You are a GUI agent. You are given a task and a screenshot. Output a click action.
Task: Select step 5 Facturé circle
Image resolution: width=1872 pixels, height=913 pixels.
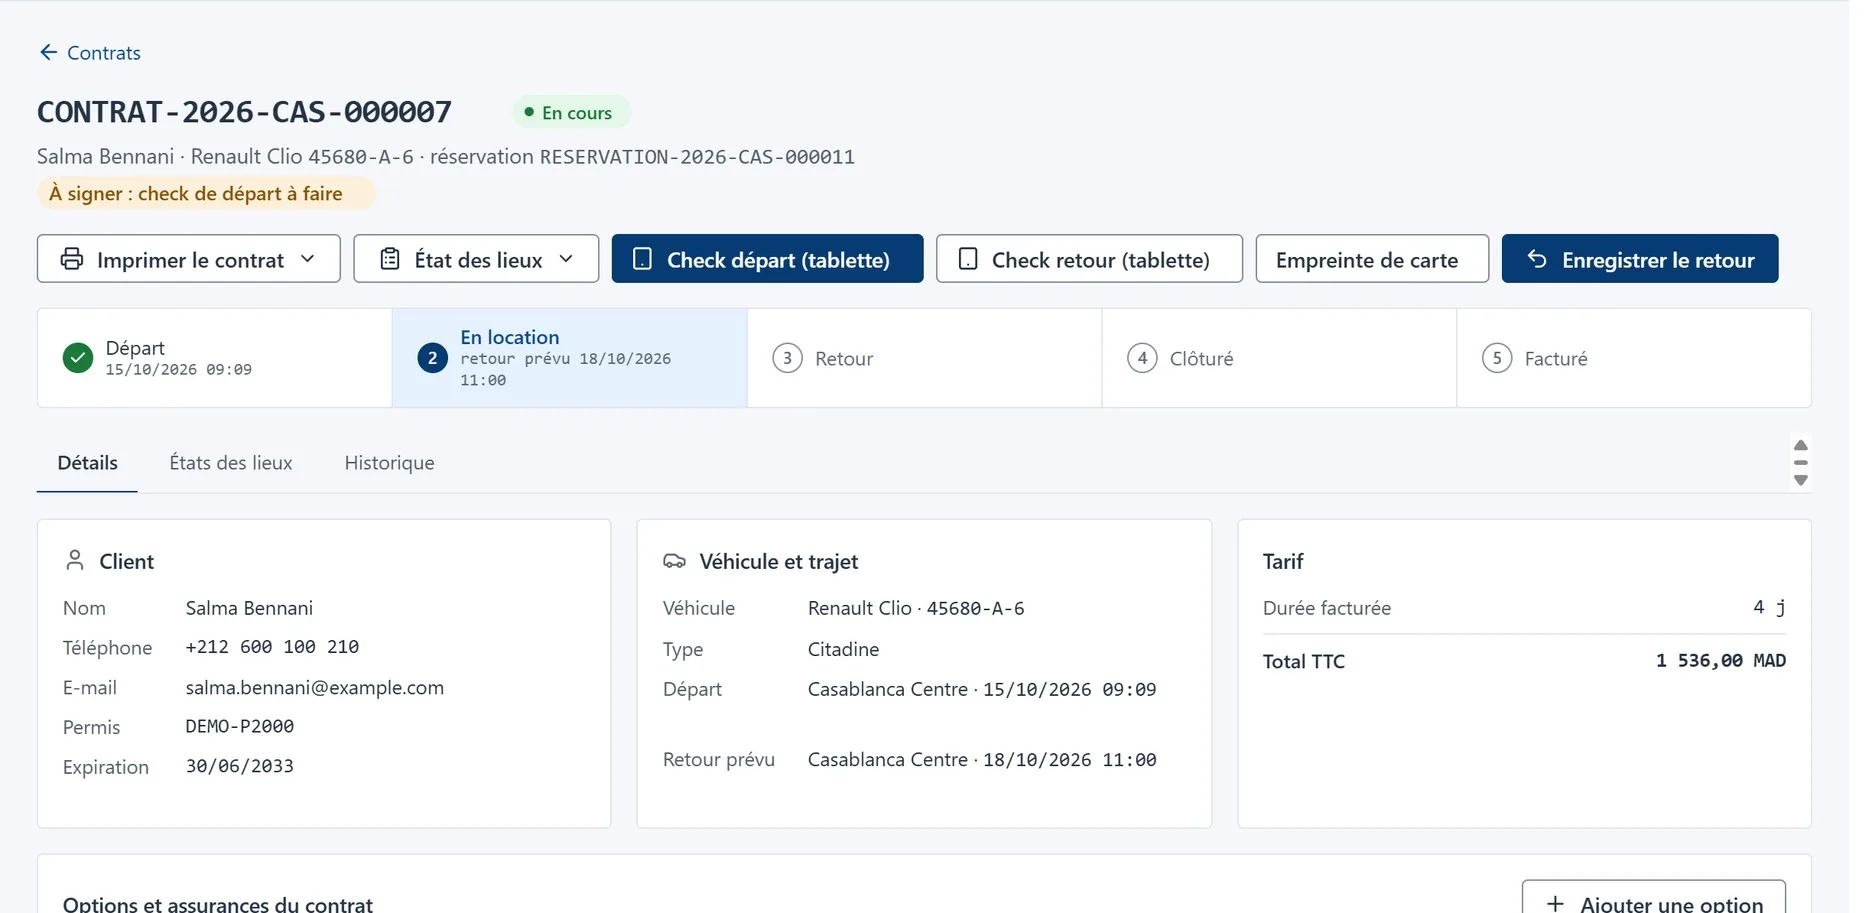point(1497,358)
